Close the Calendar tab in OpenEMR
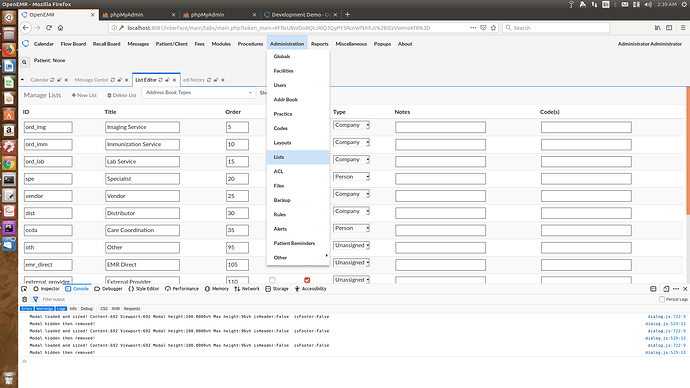This screenshot has width=690, height=388. pos(66,80)
